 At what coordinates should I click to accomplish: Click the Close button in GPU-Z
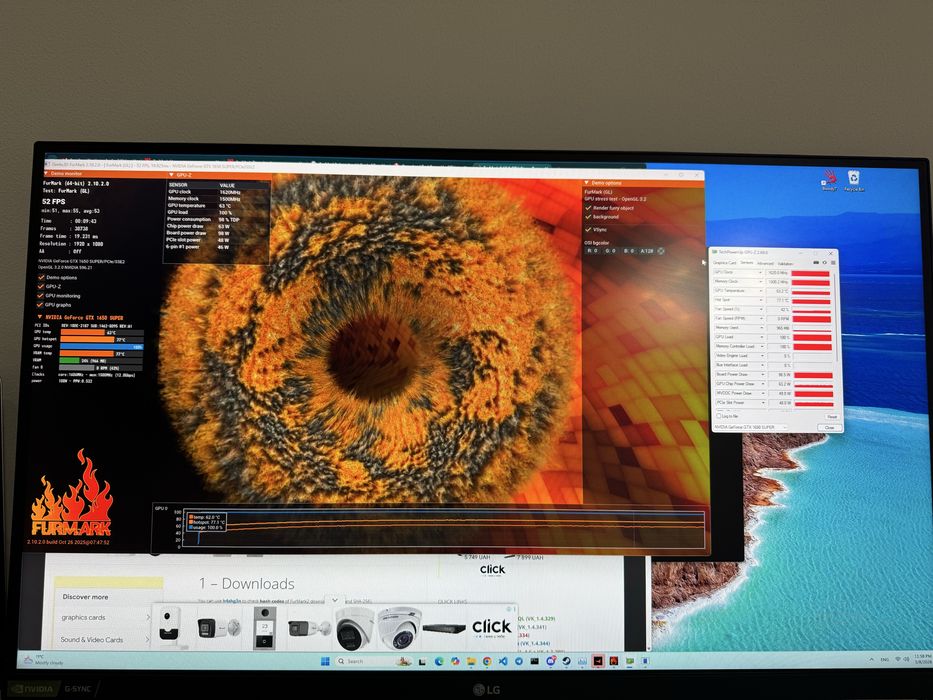tap(829, 427)
